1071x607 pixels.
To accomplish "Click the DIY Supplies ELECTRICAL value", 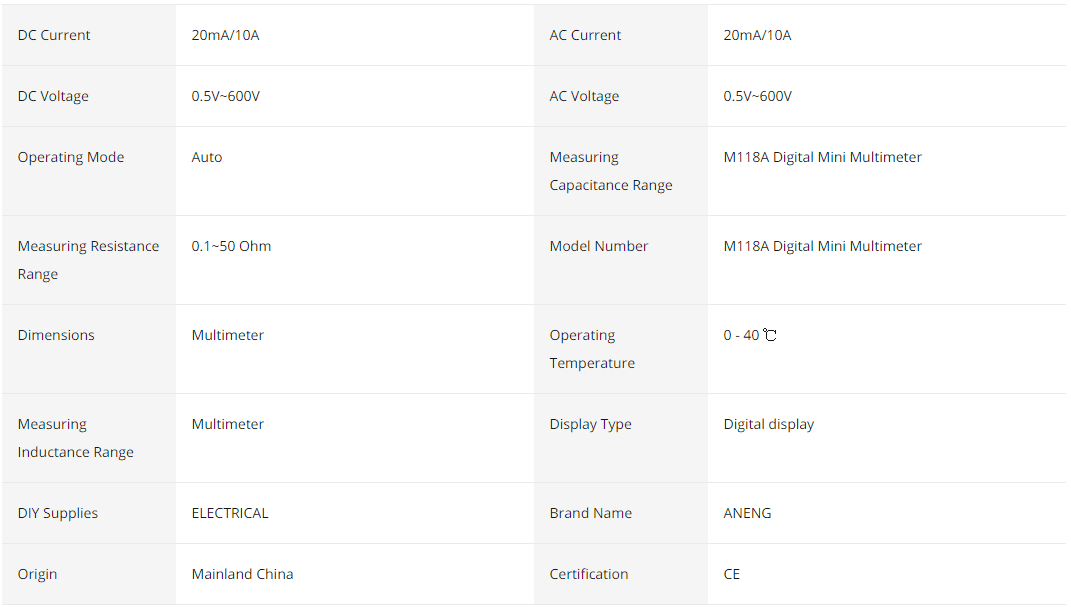I will point(230,513).
